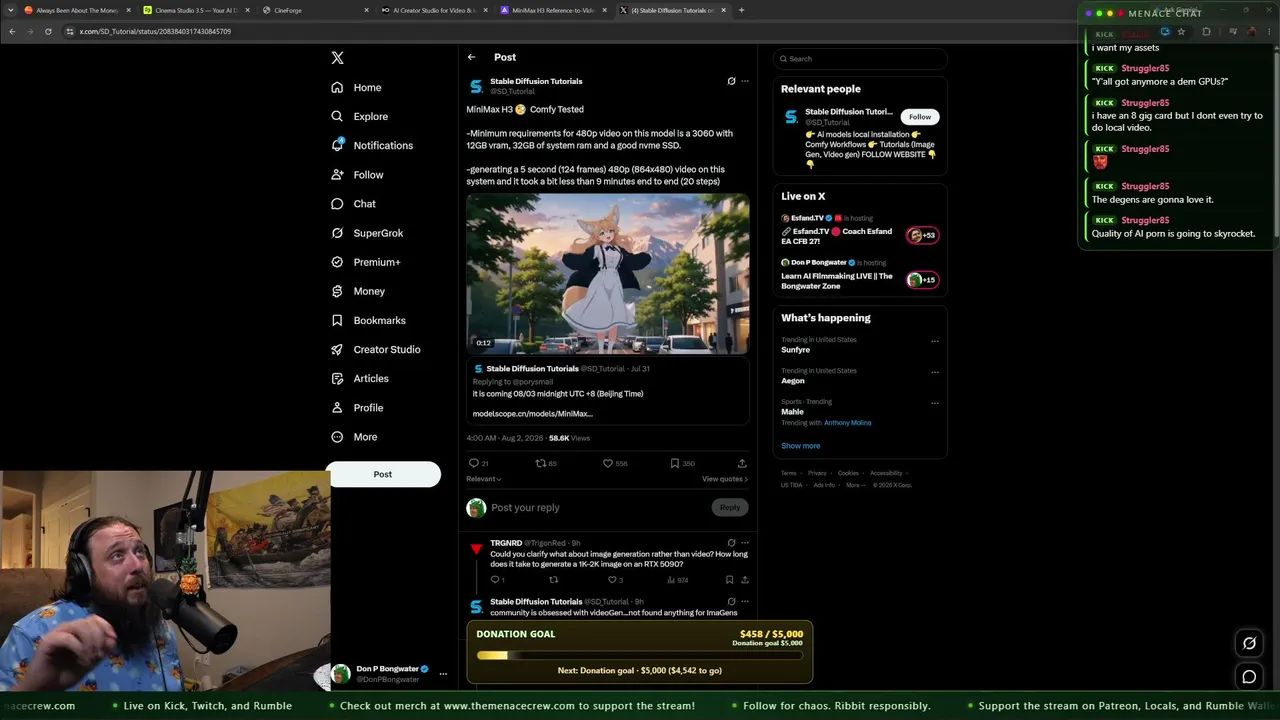This screenshot has width=1280, height=720.
Task: Click the address bar showing x.com/SD_Tutorial
Action: (155, 31)
